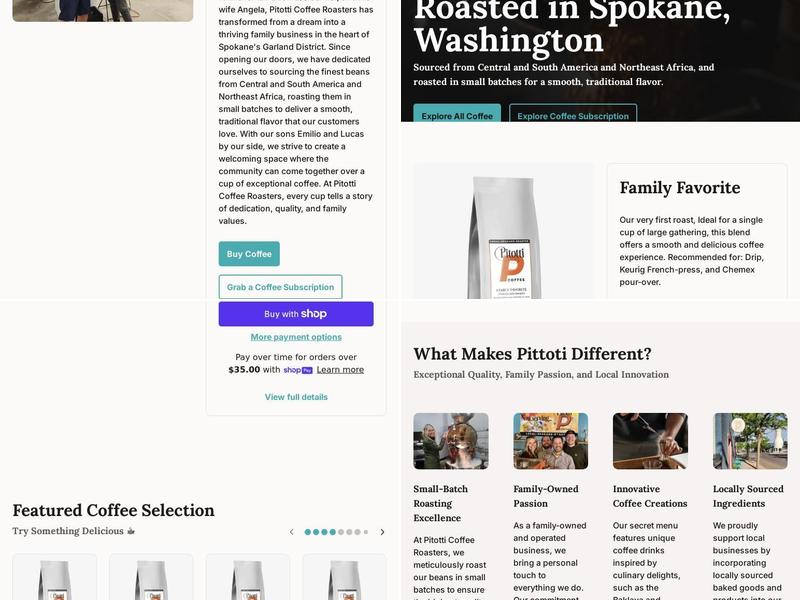The width and height of the screenshot is (800, 600).
Task: Select the first carousel pagination dot
Action: [x=308, y=532]
